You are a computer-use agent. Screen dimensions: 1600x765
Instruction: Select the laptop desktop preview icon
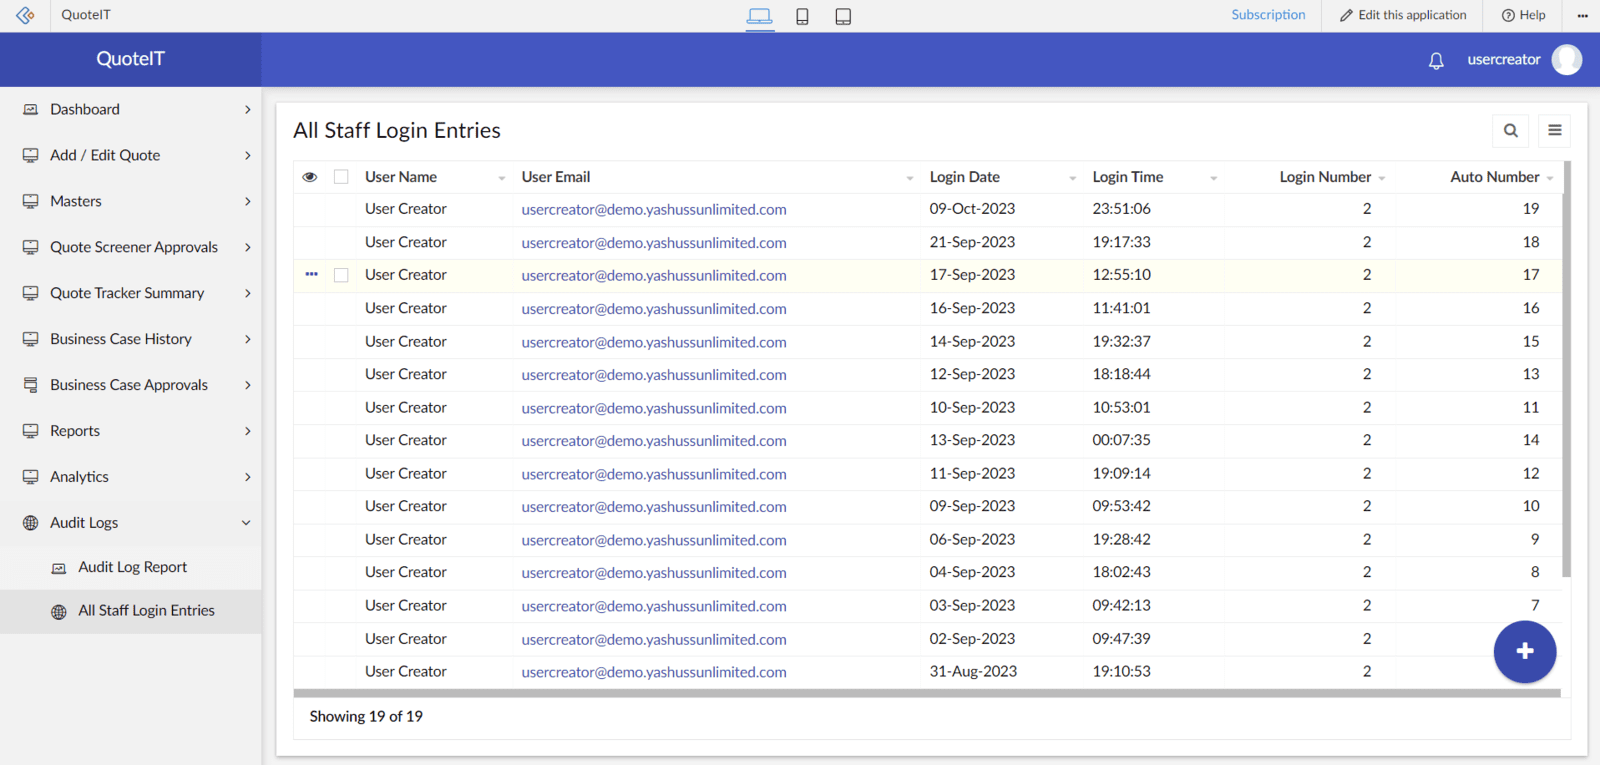759,16
